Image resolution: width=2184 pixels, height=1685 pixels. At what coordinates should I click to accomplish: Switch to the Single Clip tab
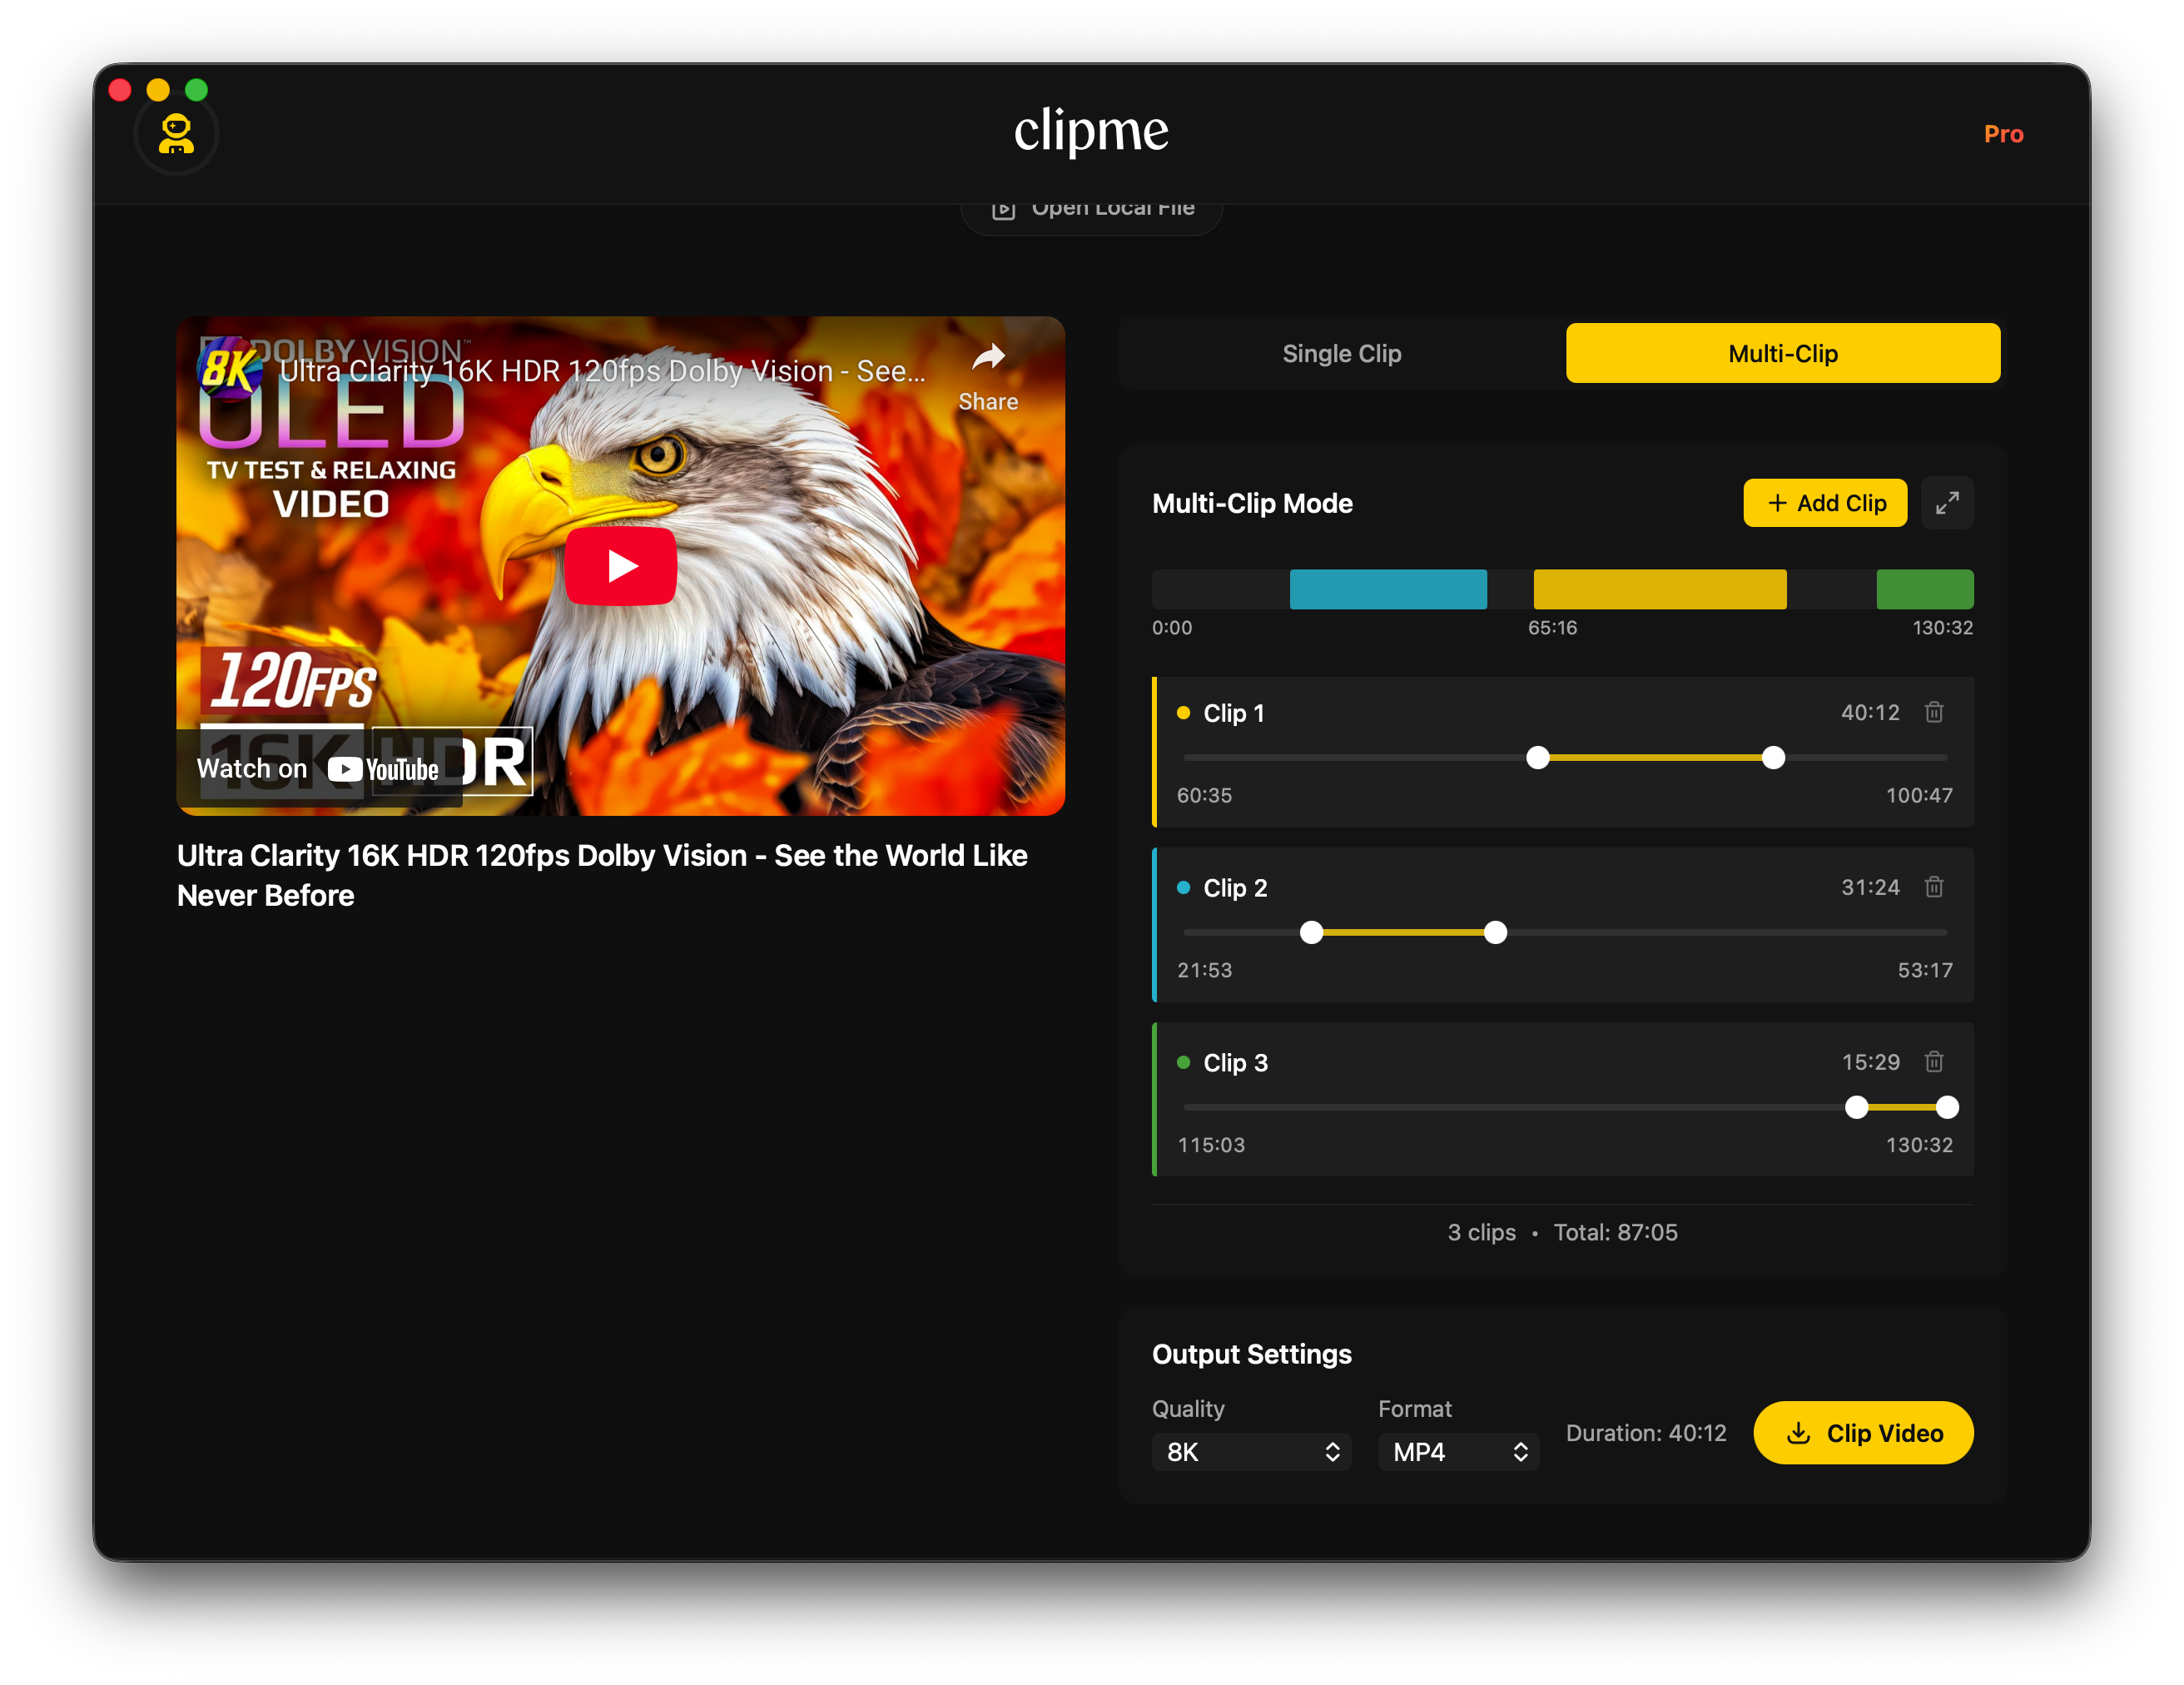pos(1342,353)
